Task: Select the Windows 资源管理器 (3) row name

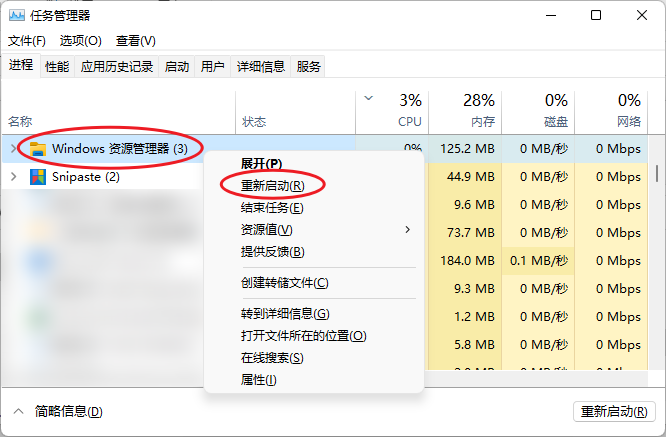Action: [120, 149]
